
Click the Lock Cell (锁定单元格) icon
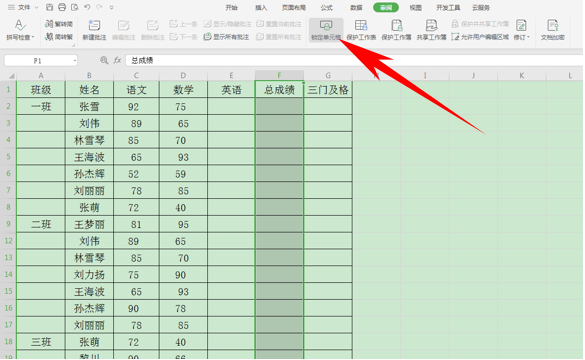point(326,26)
